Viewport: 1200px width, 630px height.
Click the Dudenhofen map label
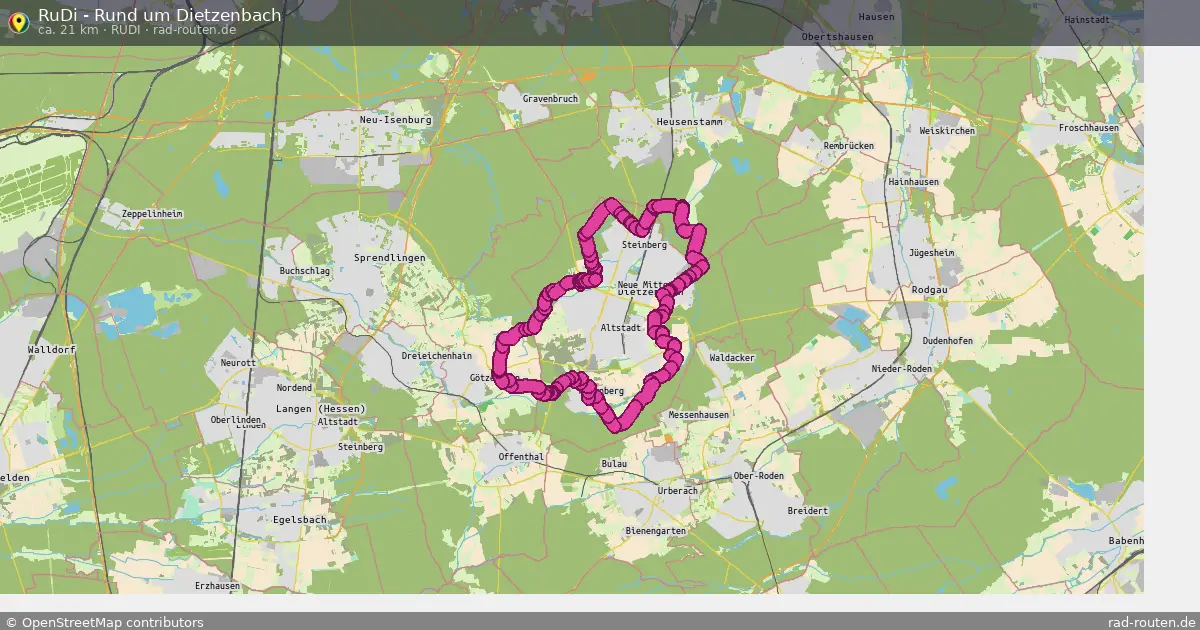[x=947, y=340]
